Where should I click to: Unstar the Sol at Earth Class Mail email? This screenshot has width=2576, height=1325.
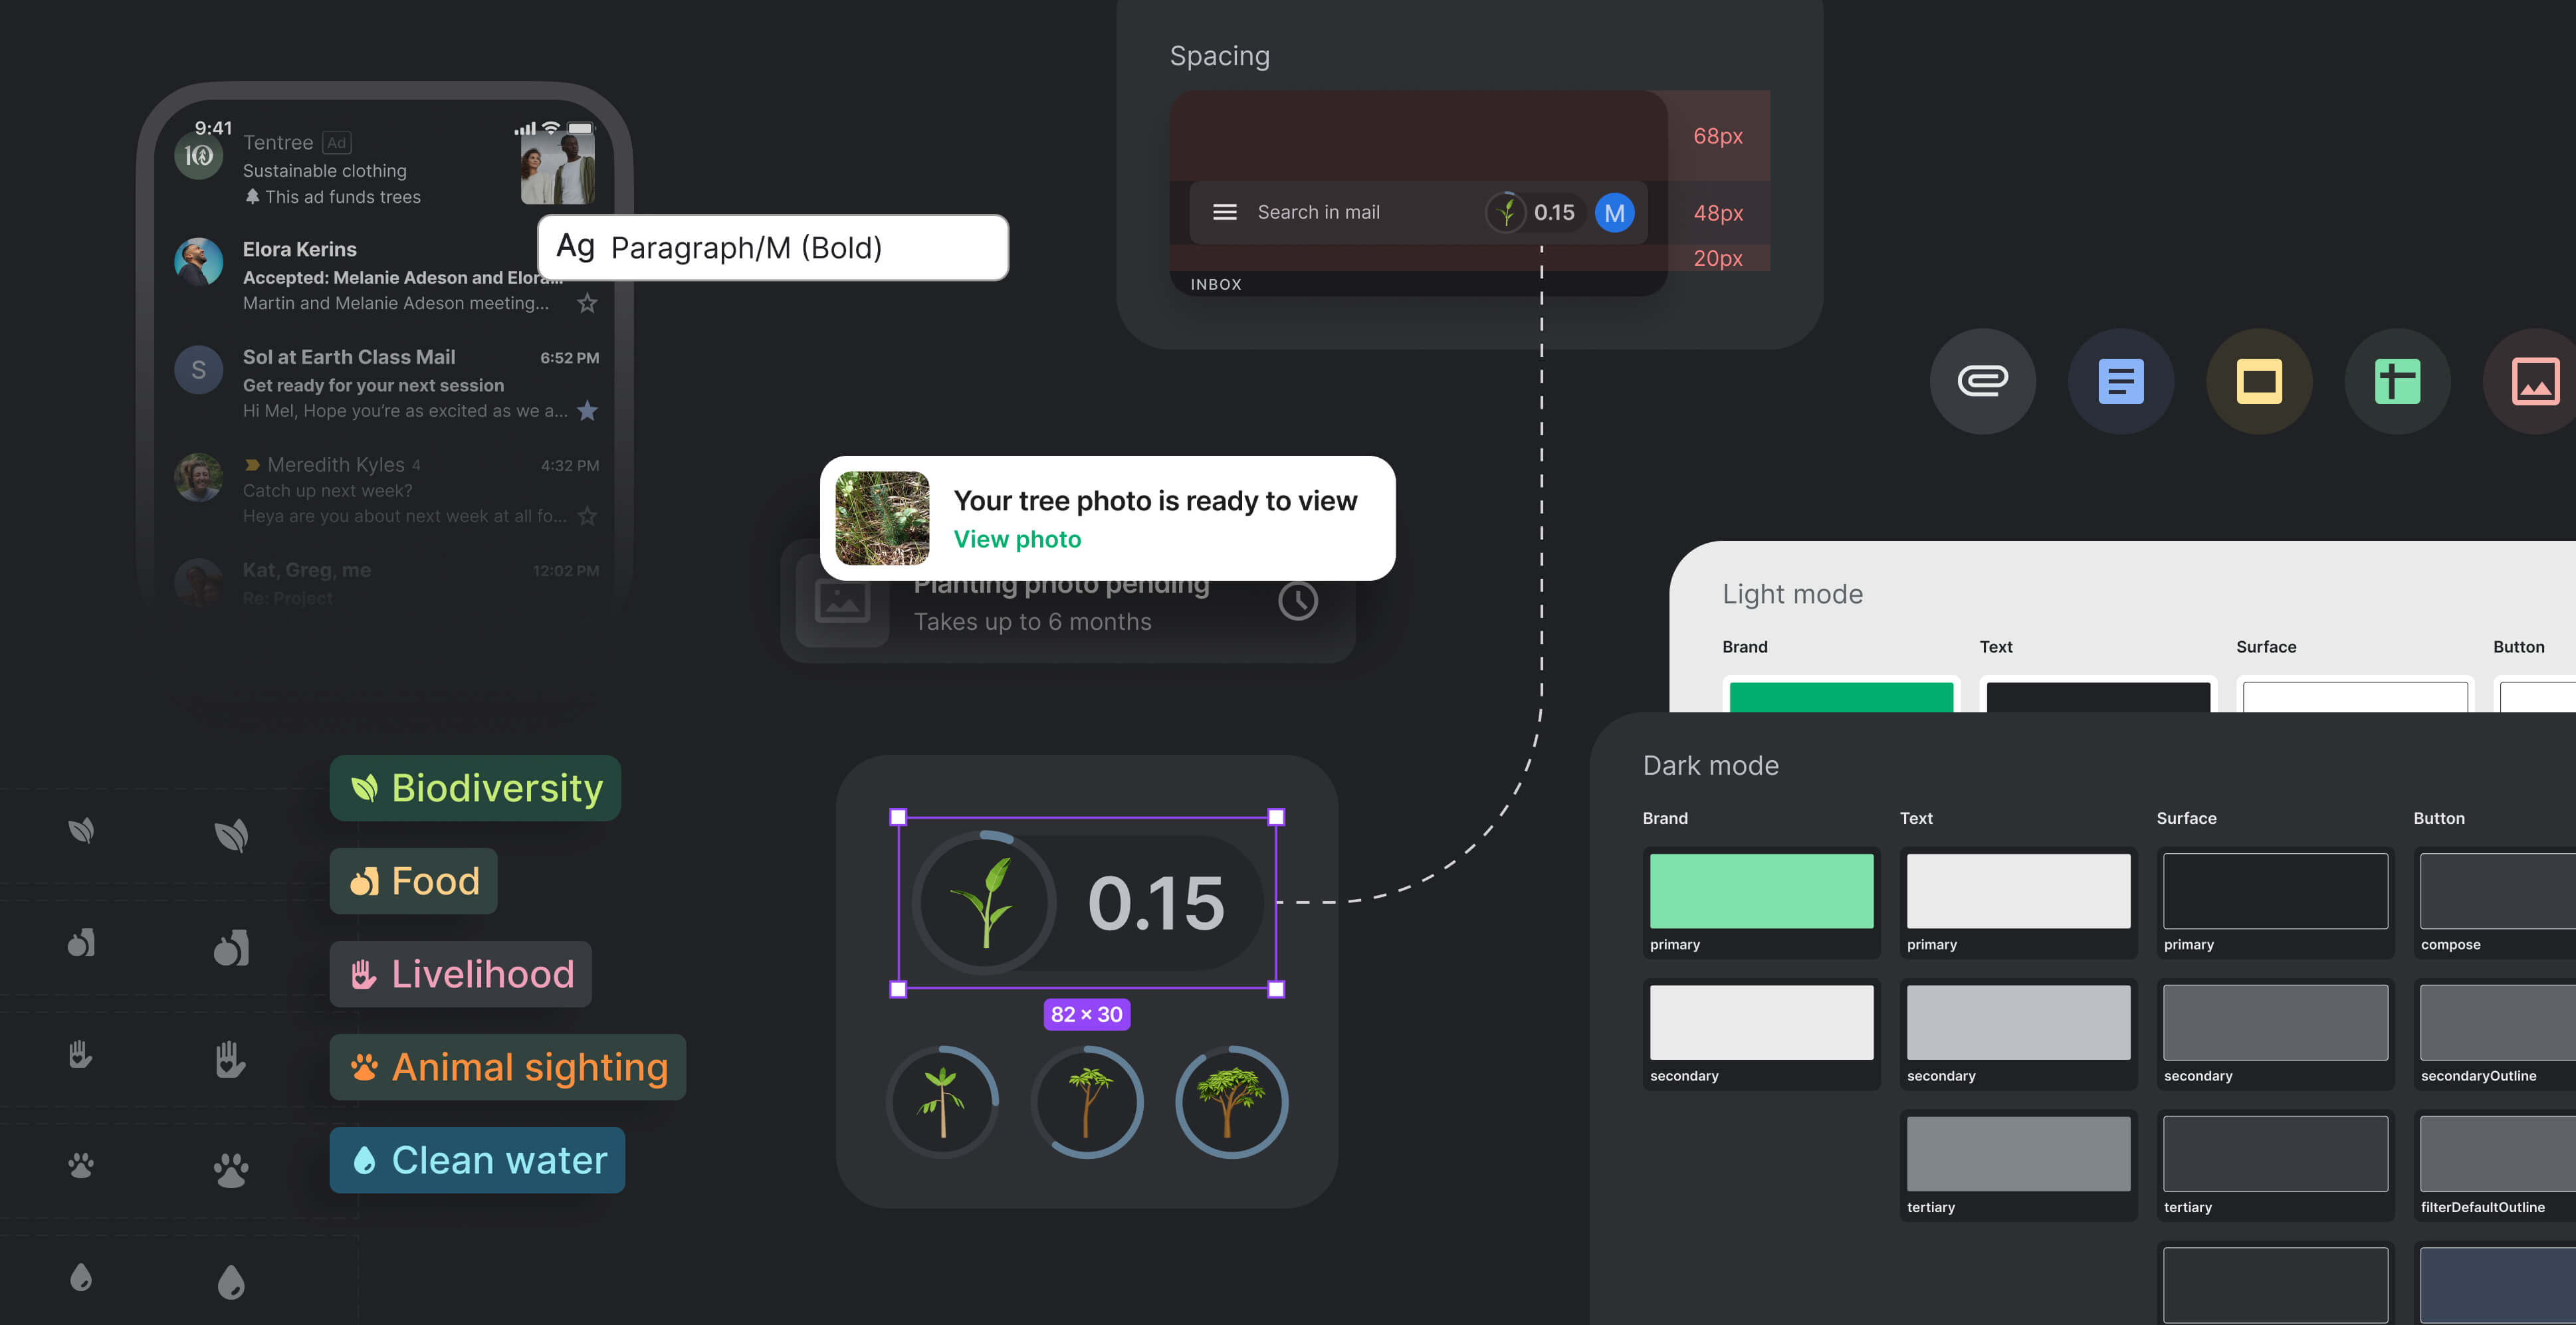[587, 410]
